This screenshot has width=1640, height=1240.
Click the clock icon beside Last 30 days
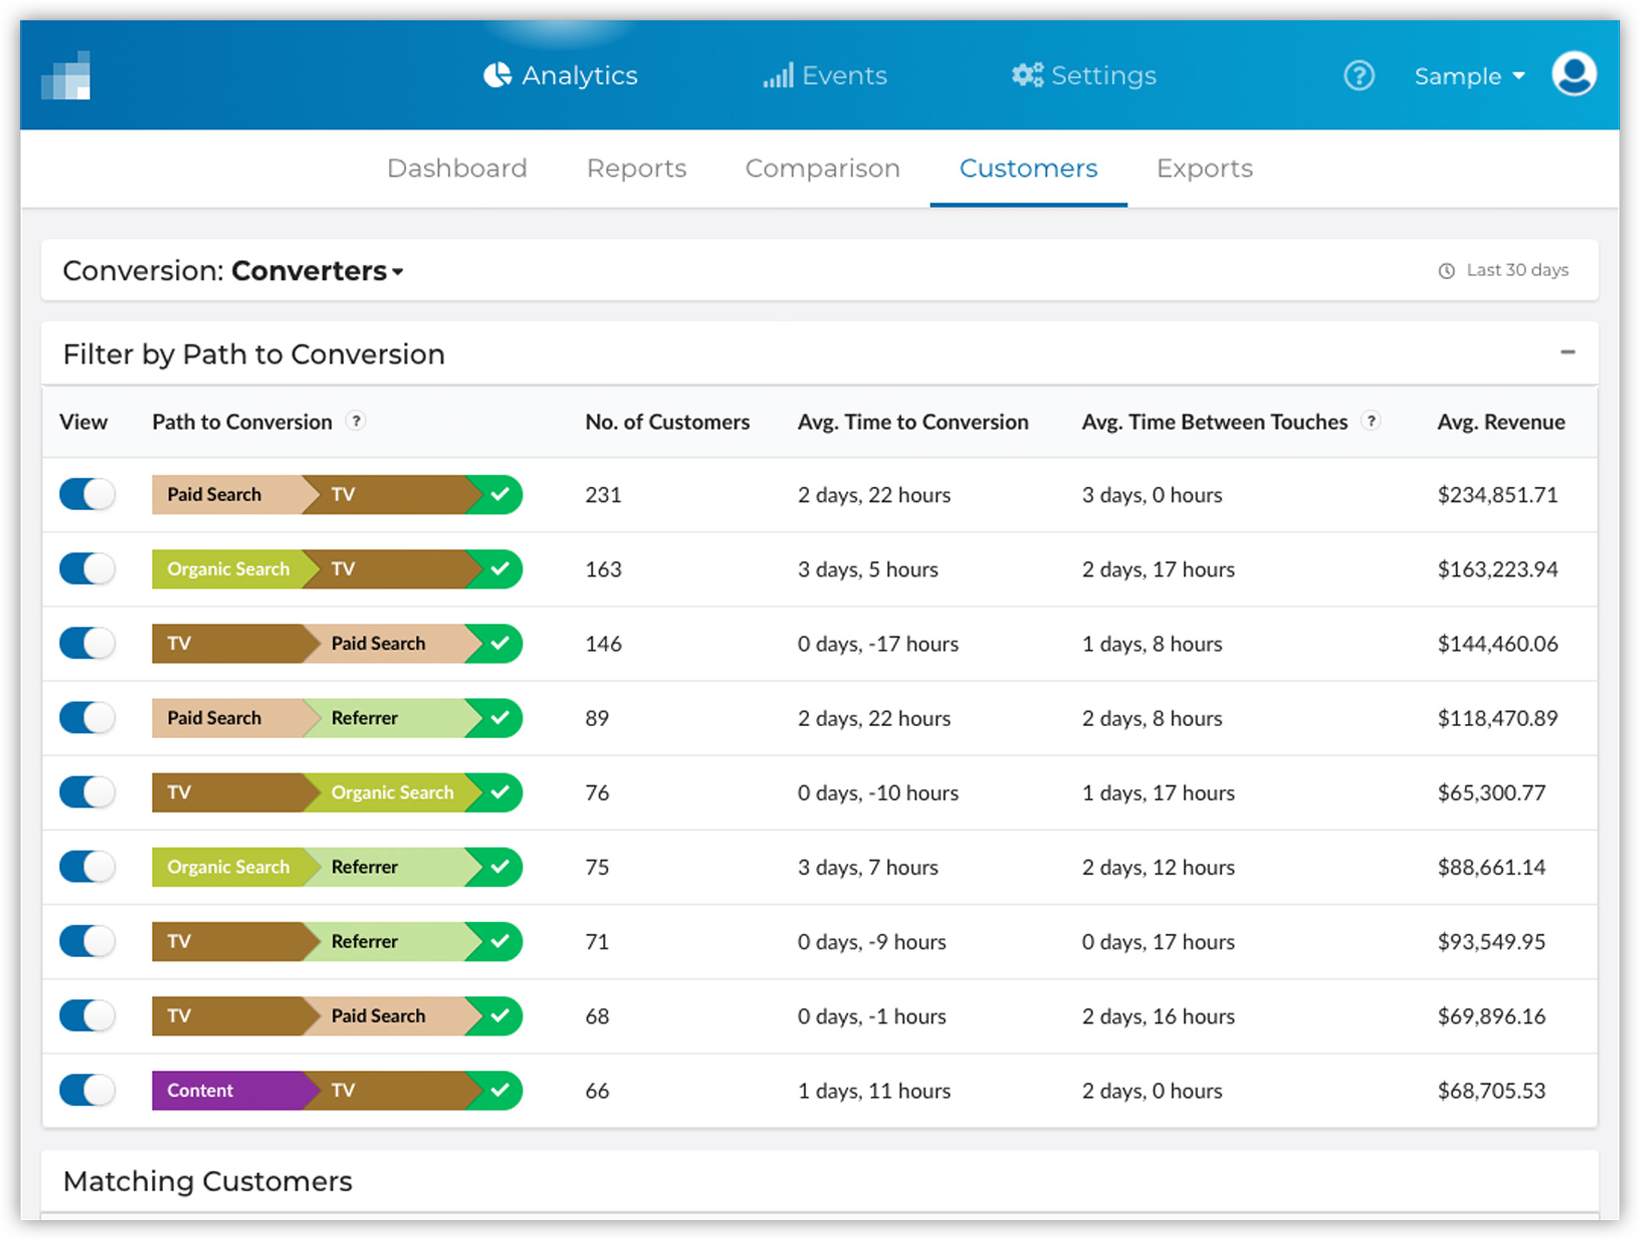coord(1446,271)
